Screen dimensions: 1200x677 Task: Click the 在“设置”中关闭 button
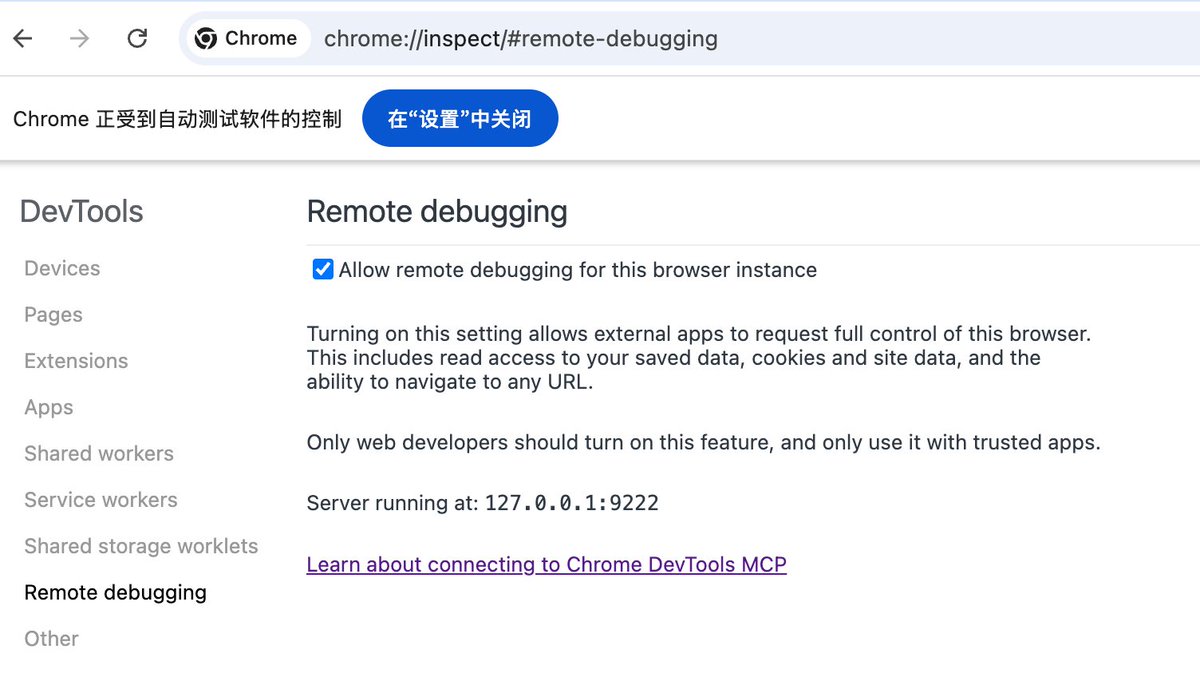(x=460, y=119)
